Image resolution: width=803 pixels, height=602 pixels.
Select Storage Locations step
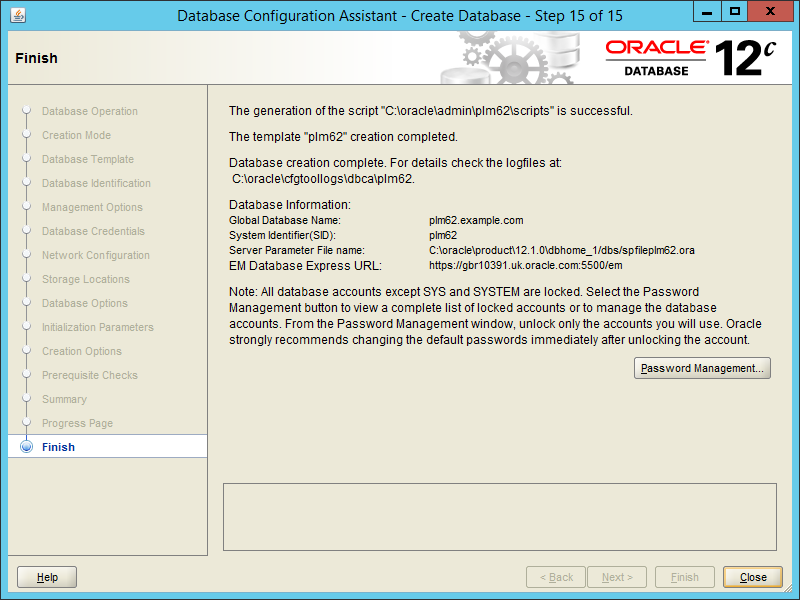click(86, 279)
